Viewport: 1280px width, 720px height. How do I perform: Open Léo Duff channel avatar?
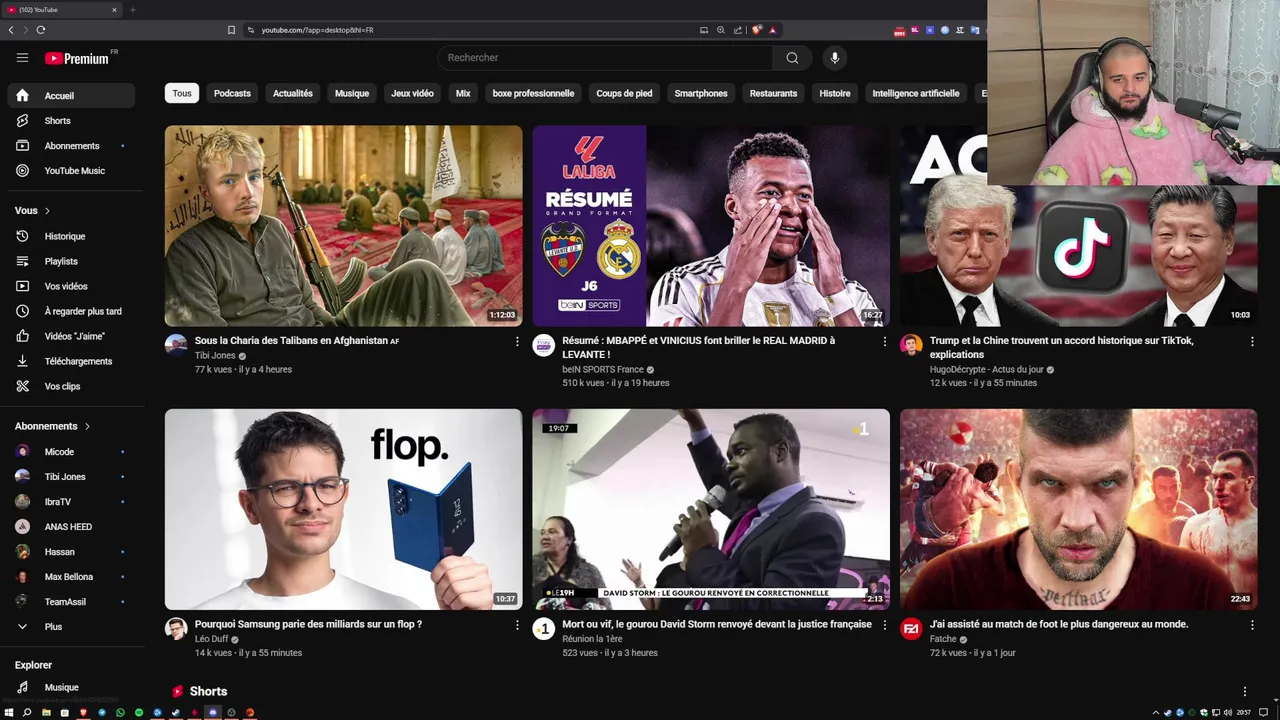(x=176, y=629)
